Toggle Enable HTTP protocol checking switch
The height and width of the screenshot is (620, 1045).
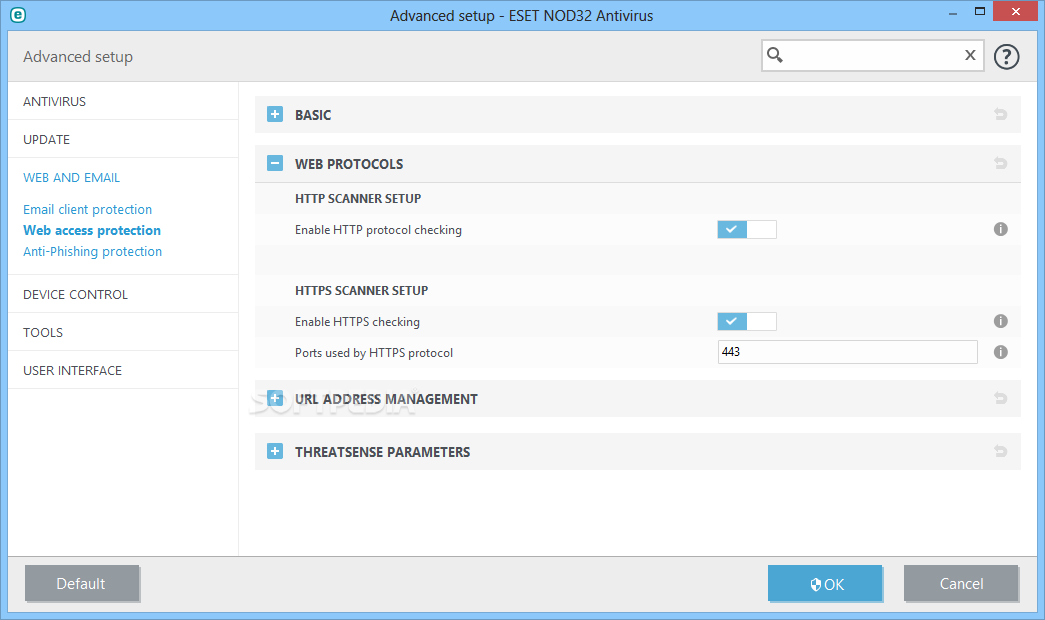click(x=746, y=229)
